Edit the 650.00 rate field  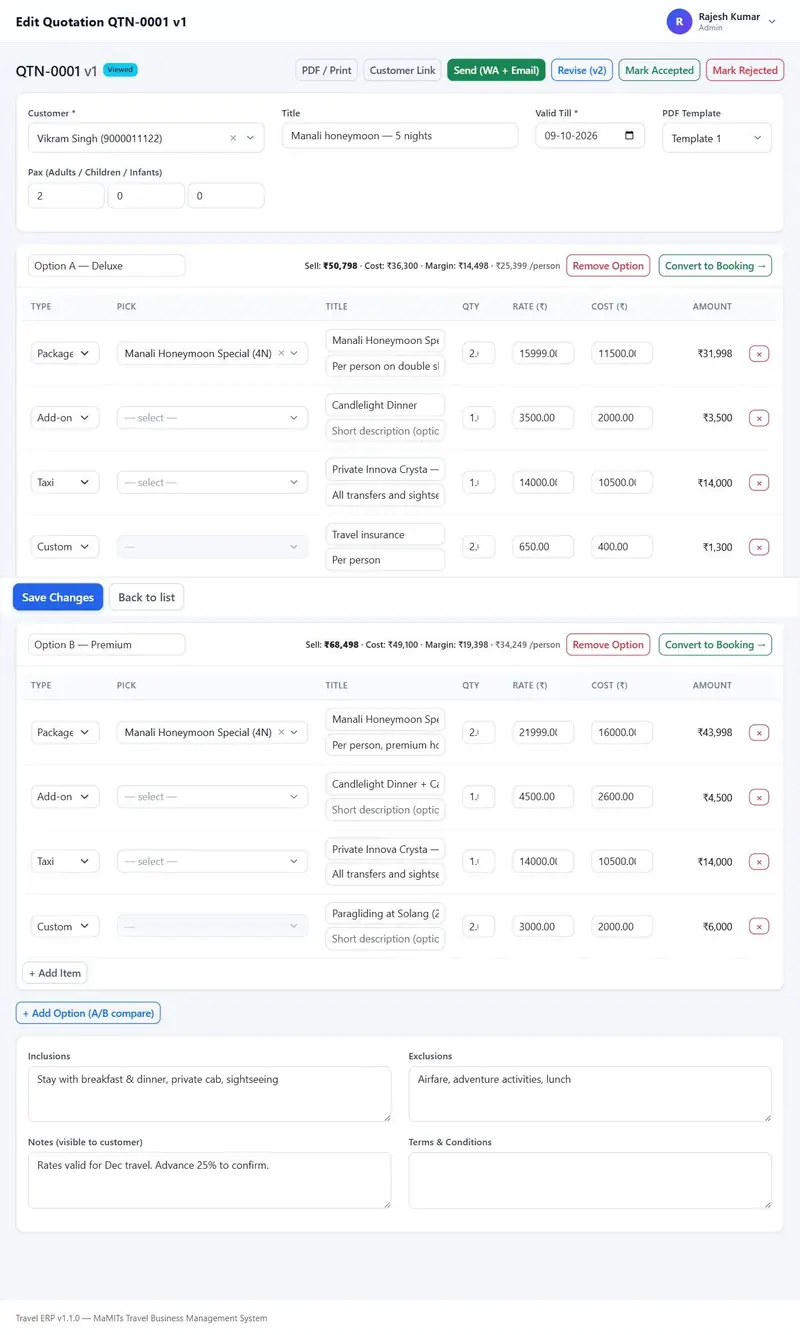click(543, 547)
